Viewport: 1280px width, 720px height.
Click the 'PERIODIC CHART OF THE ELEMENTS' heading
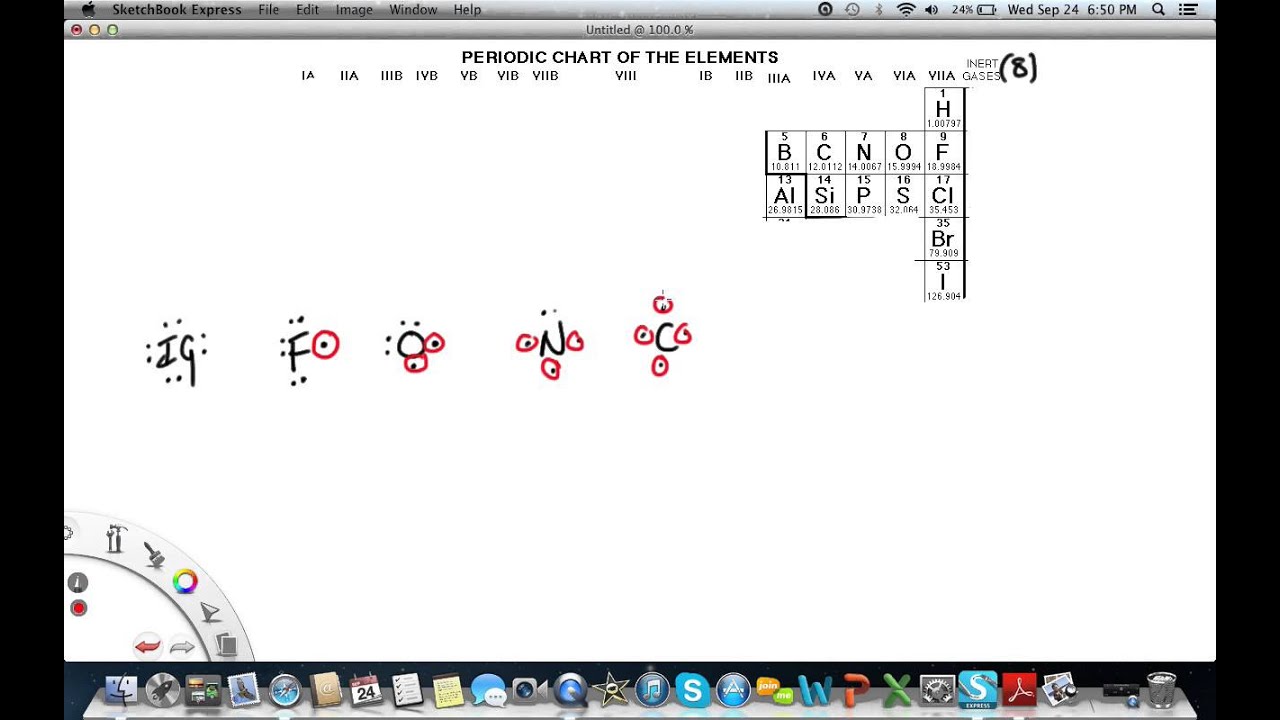click(x=620, y=57)
